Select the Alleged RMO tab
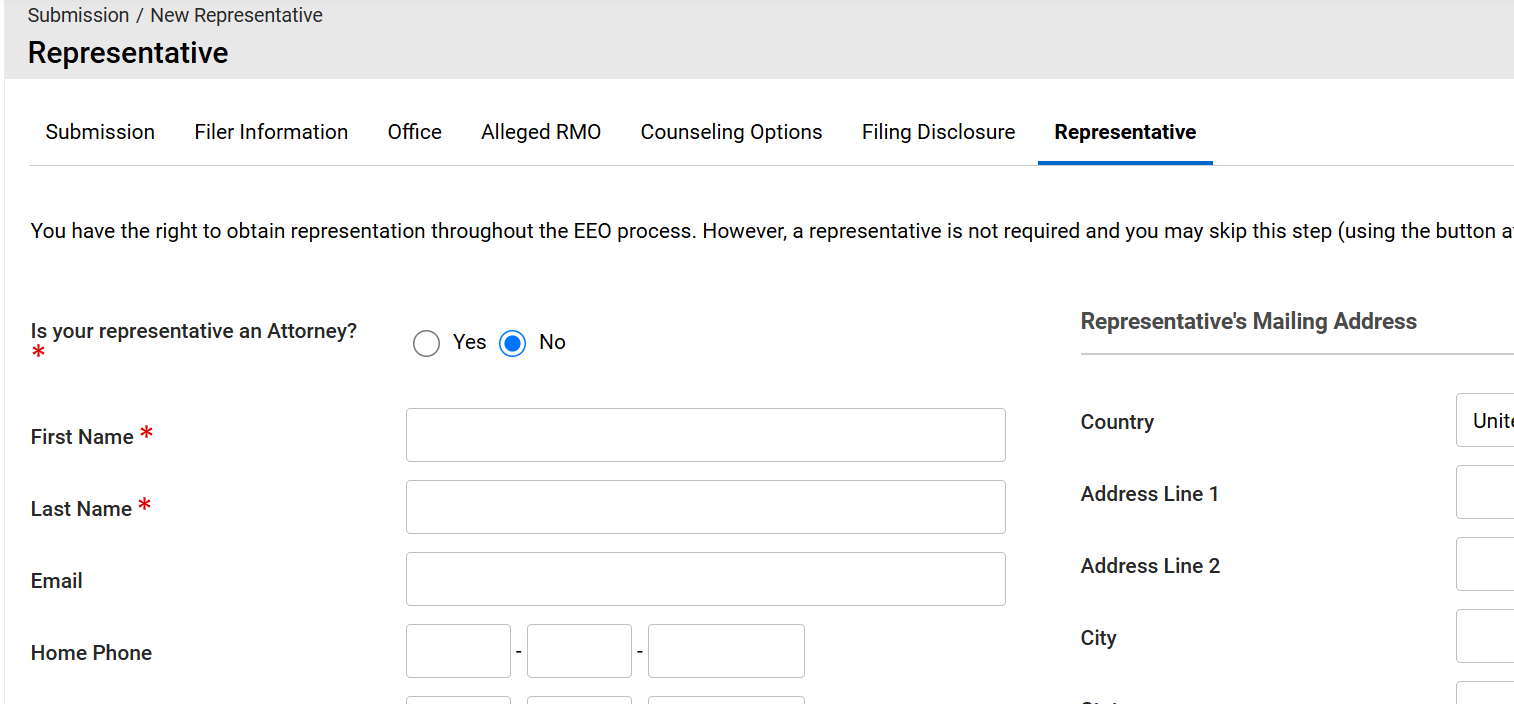This screenshot has width=1514, height=704. tap(541, 132)
